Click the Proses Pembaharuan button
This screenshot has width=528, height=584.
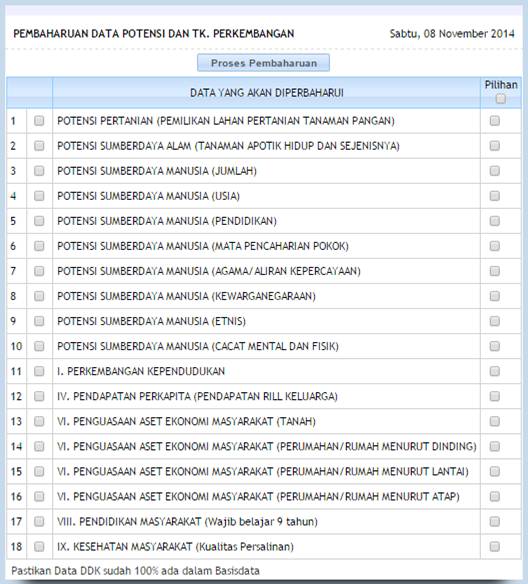coord(263,63)
